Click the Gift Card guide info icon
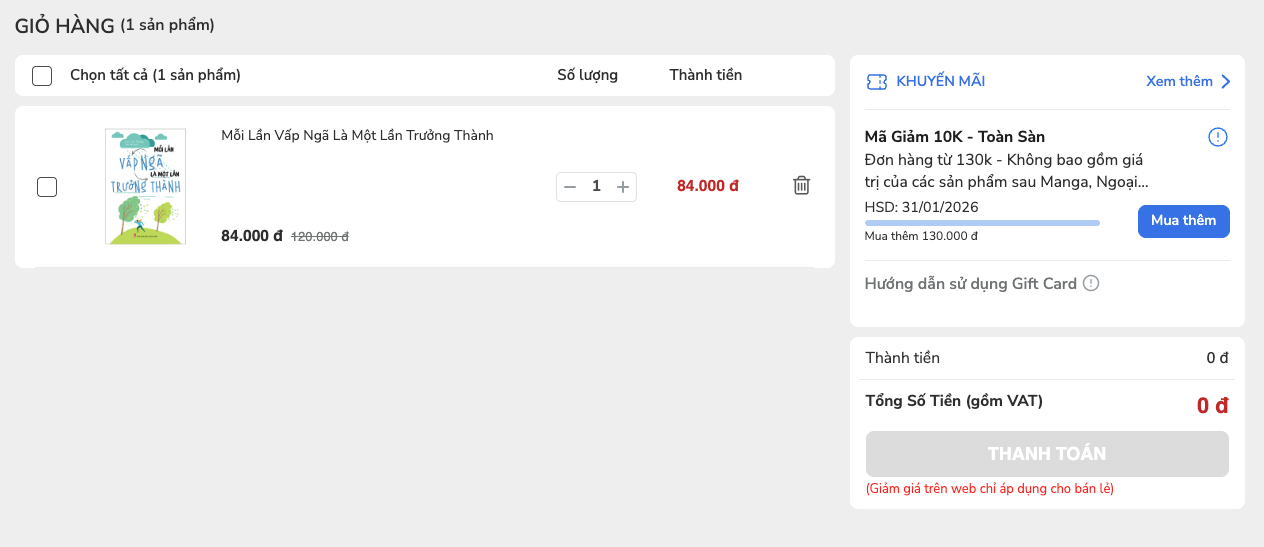The image size is (1264, 547). [x=1091, y=283]
